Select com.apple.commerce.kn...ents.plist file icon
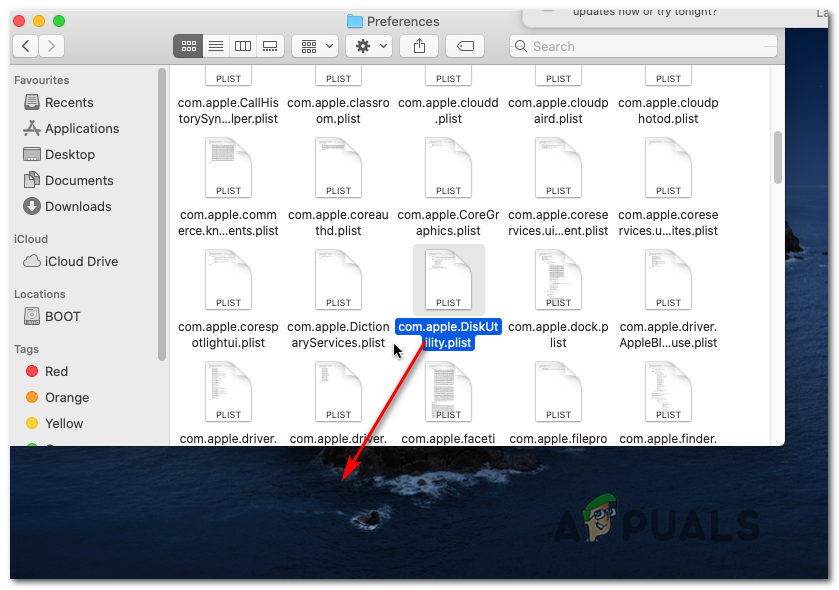Screen dimensions: 839x590 tap(228, 168)
